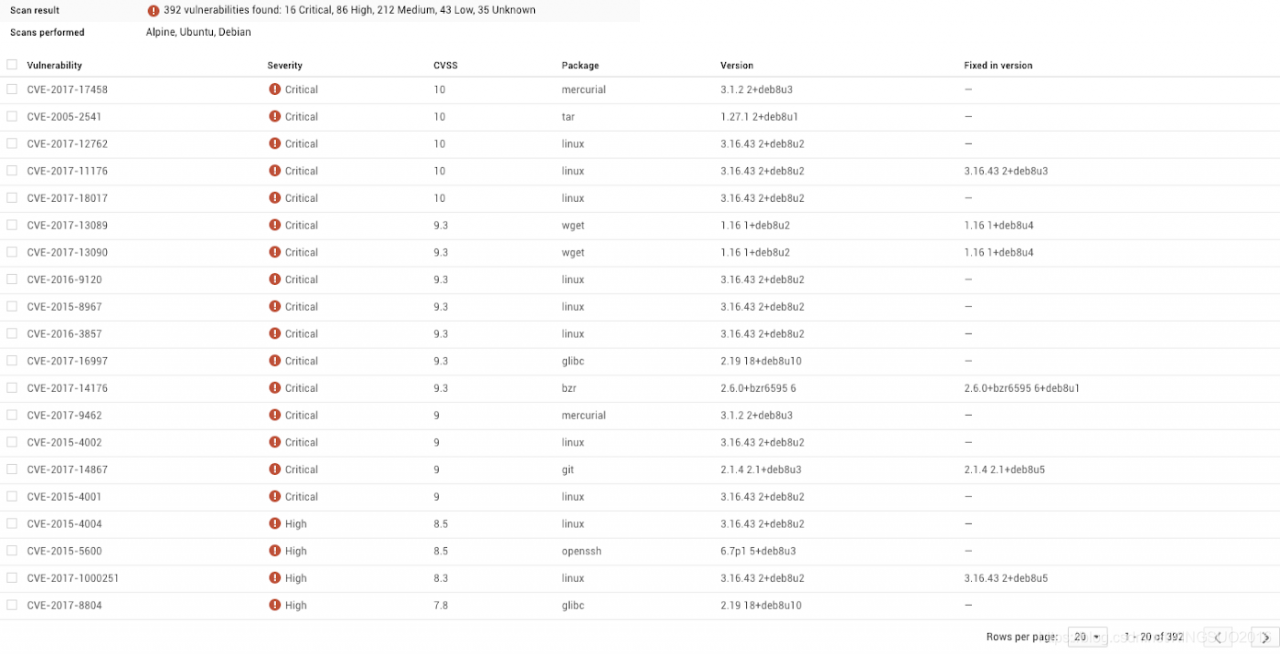The width and height of the screenshot is (1280, 654).
Task: Click the High severity icon for CVE-2015-5600
Action: point(275,551)
